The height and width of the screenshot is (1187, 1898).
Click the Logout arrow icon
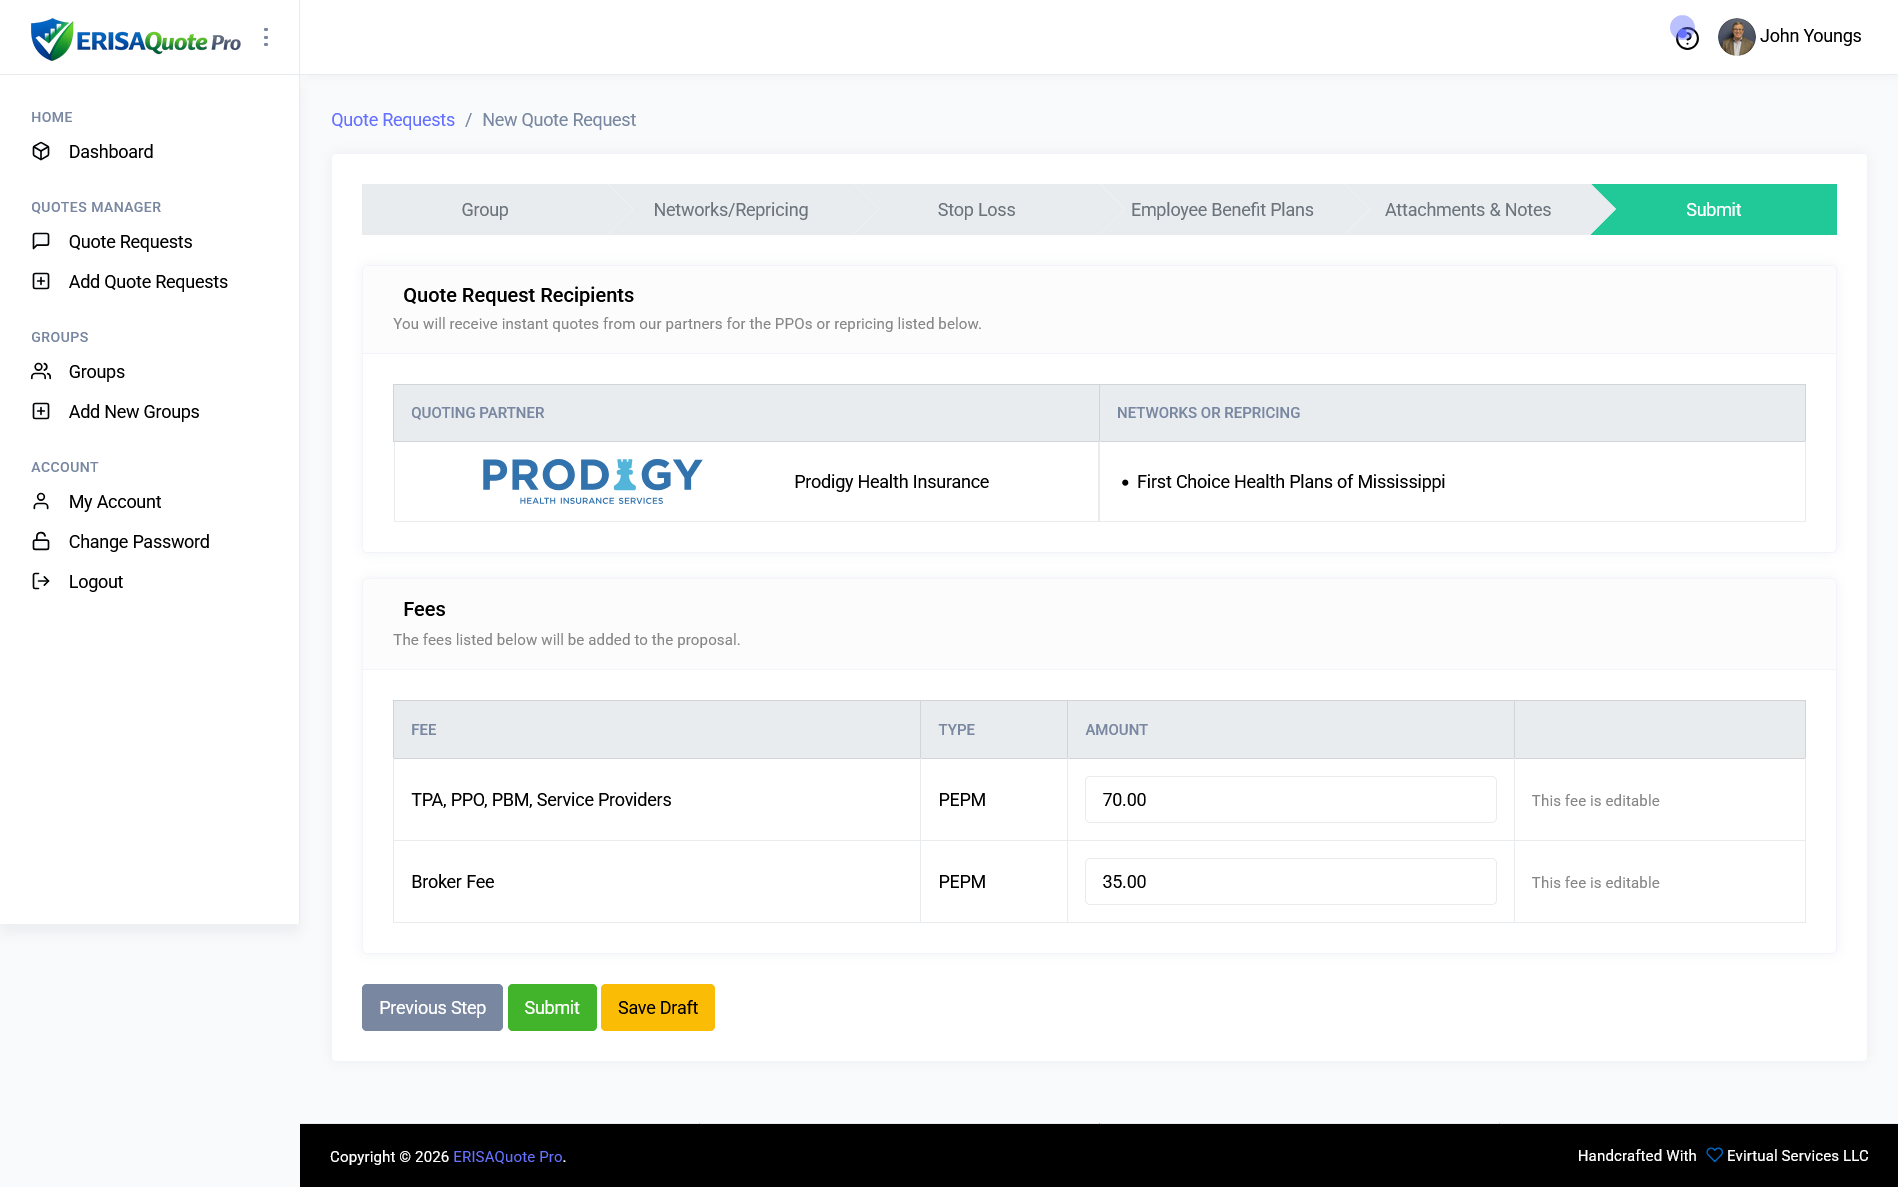pos(41,581)
